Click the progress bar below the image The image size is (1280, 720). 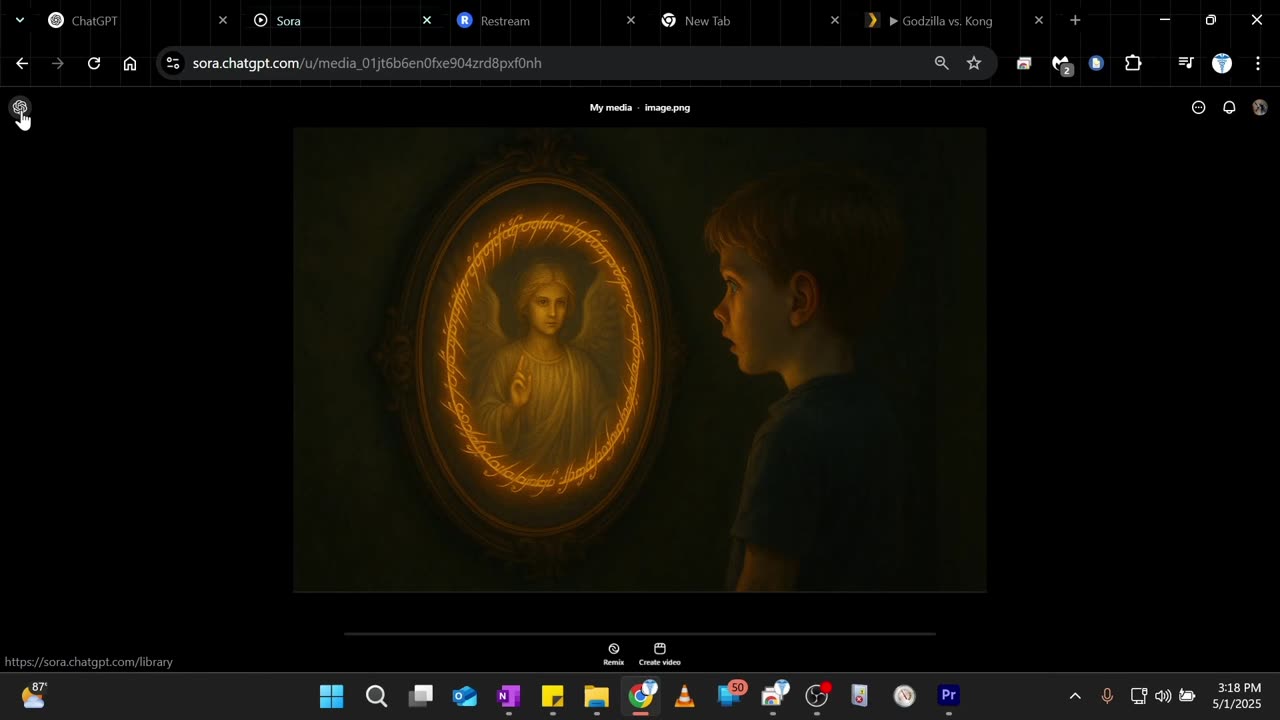click(x=640, y=633)
